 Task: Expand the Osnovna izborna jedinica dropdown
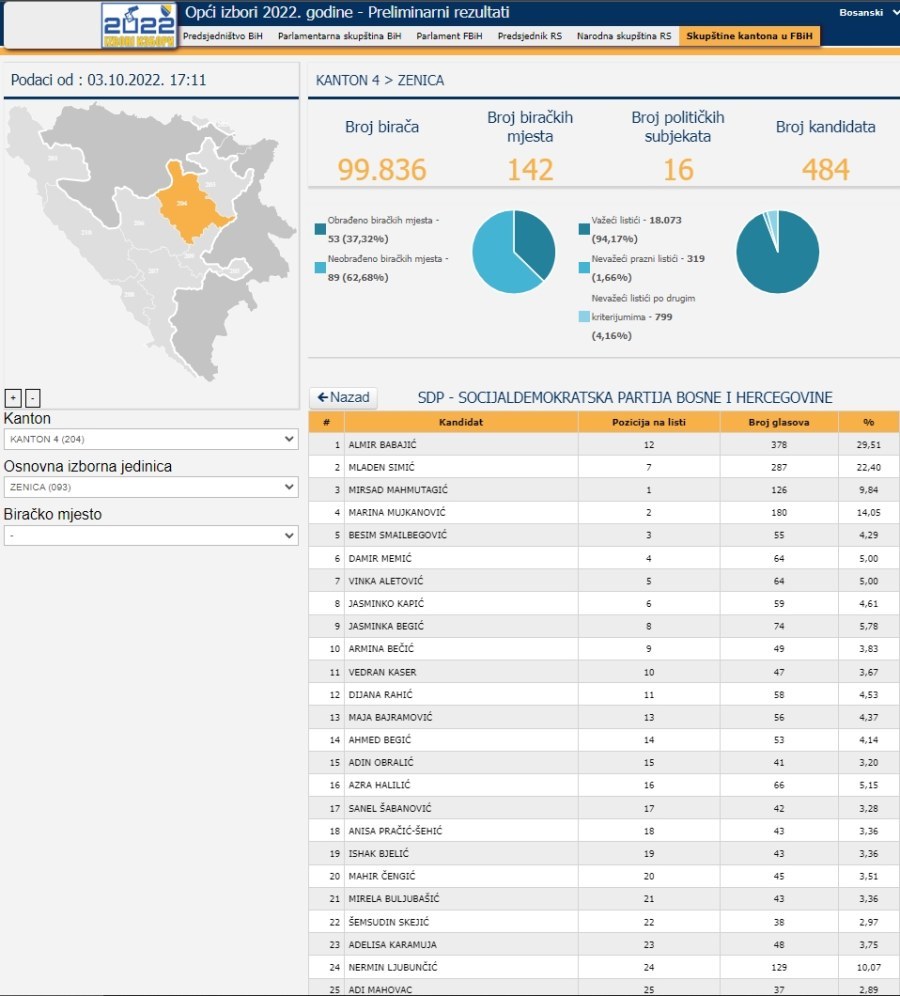(x=151, y=487)
